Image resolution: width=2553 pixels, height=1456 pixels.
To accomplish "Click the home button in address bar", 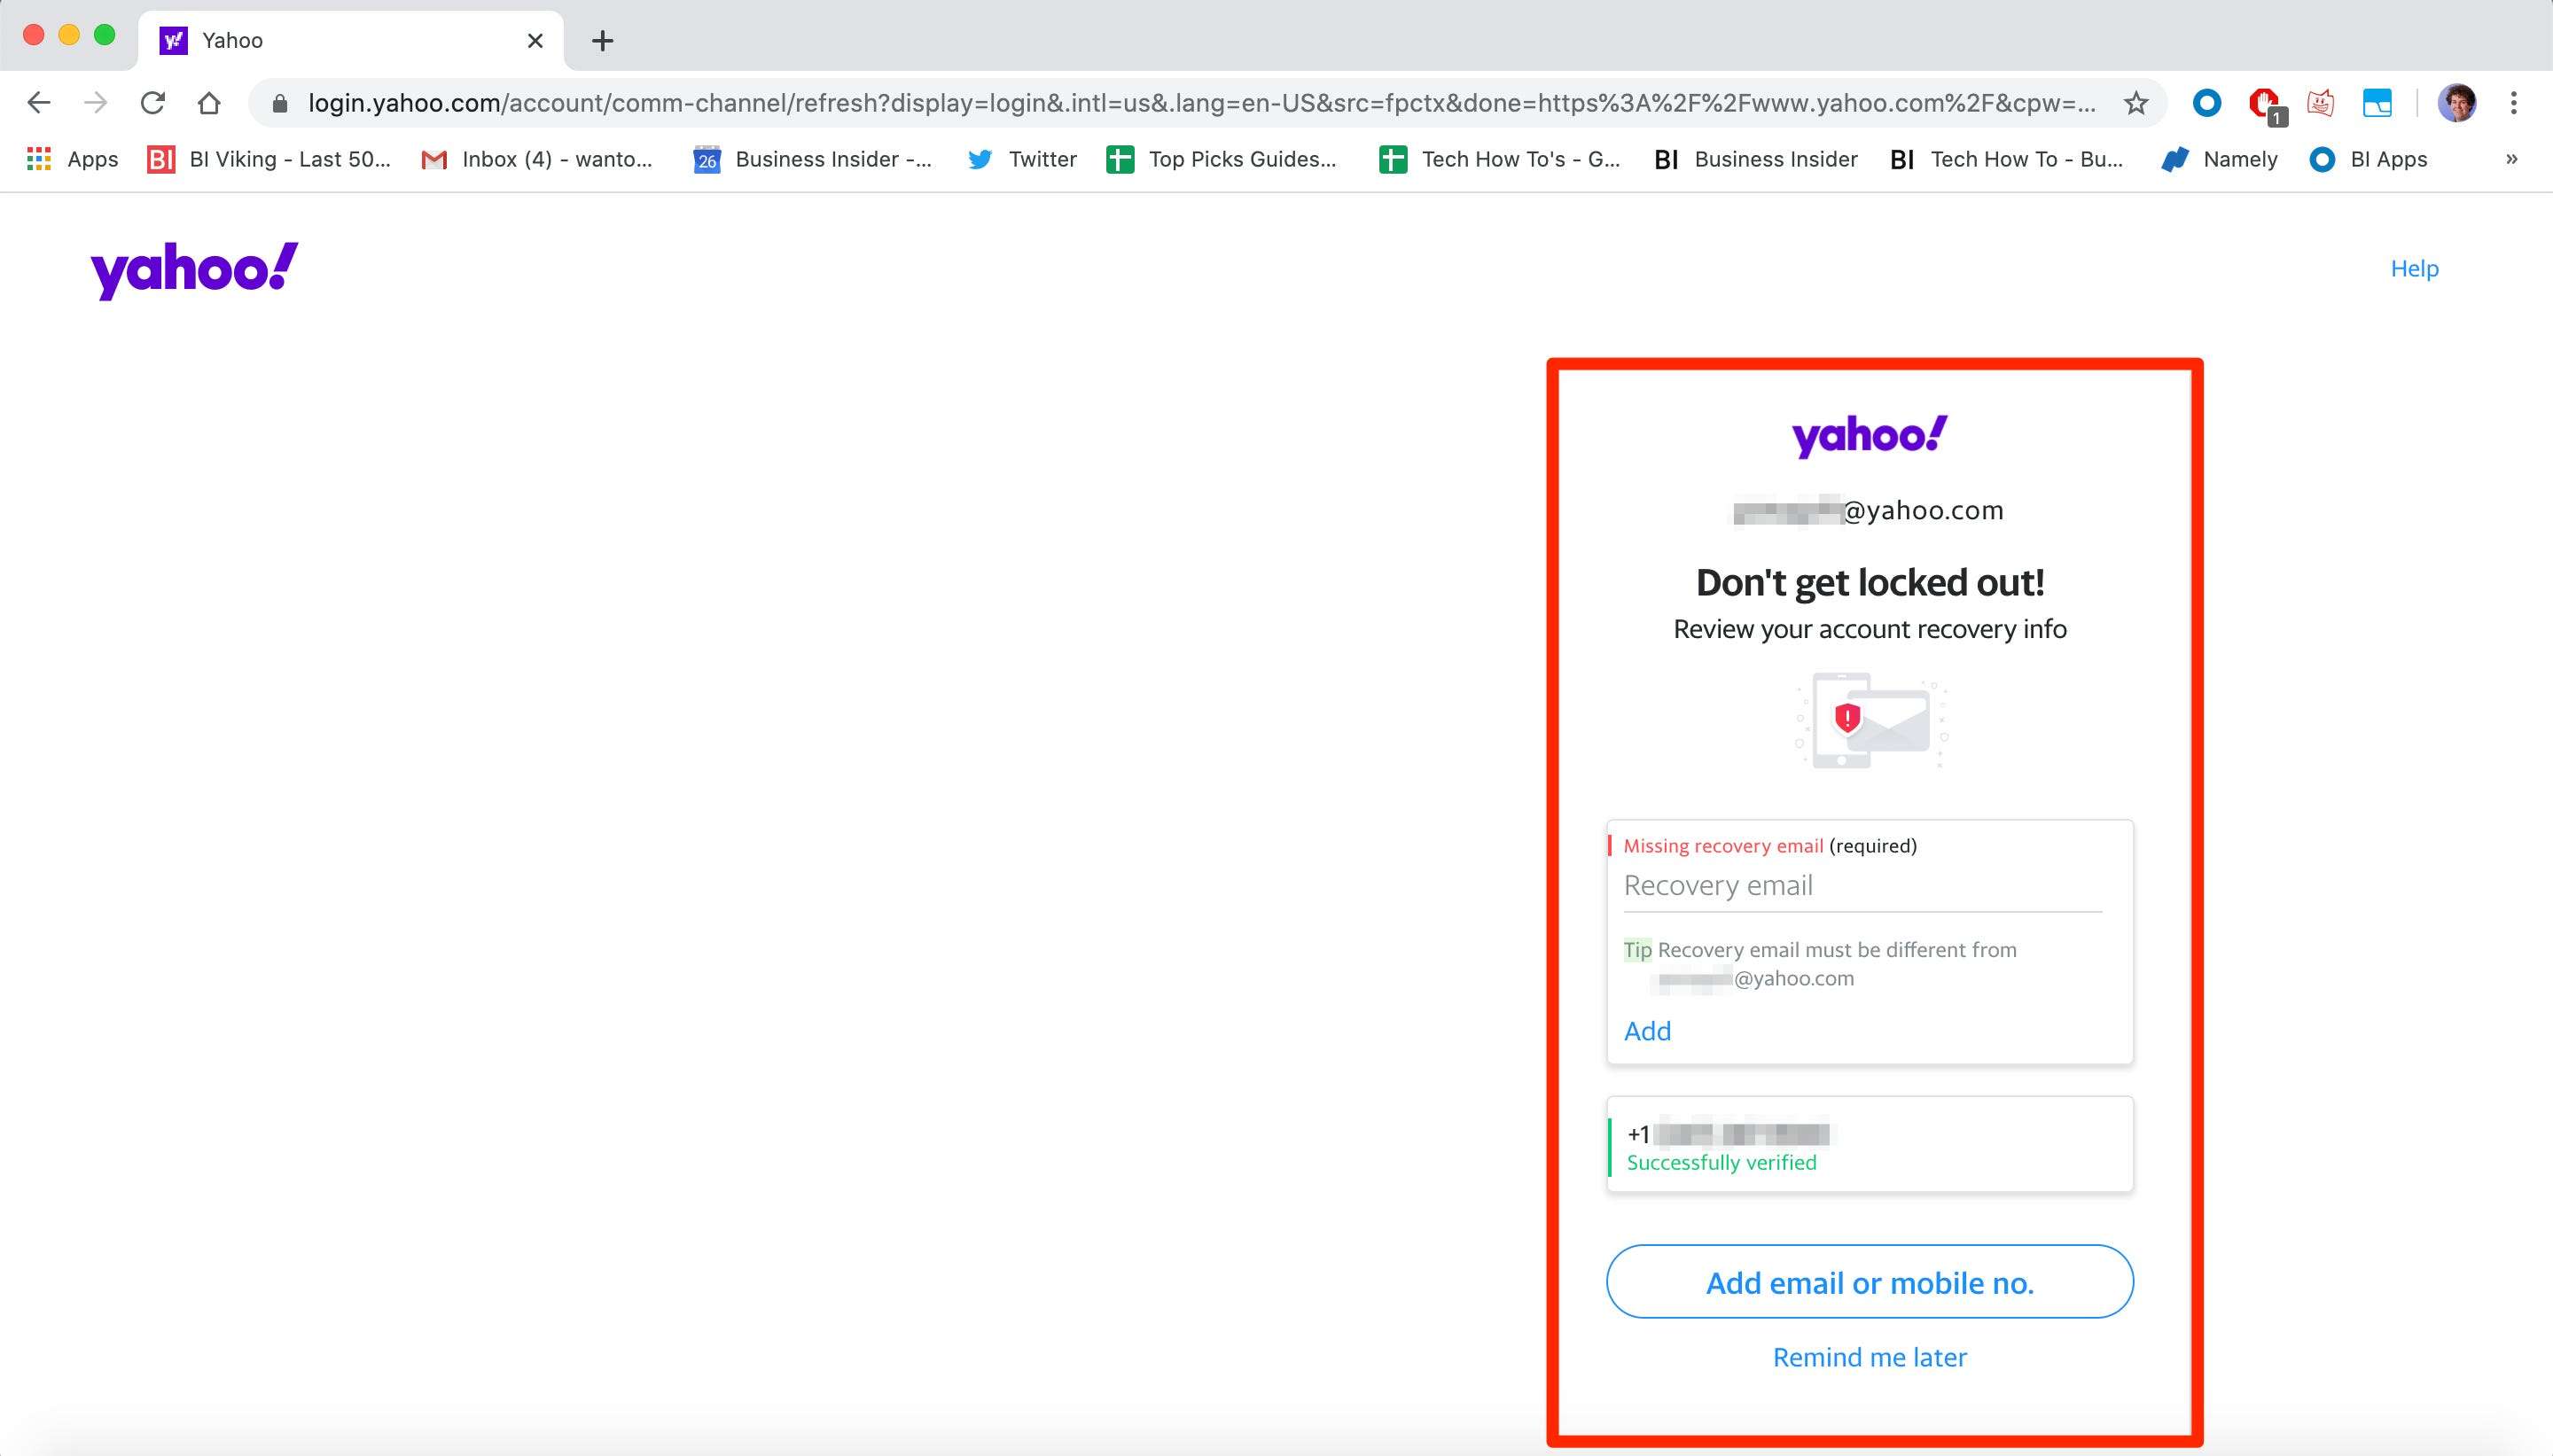I will click(x=208, y=104).
